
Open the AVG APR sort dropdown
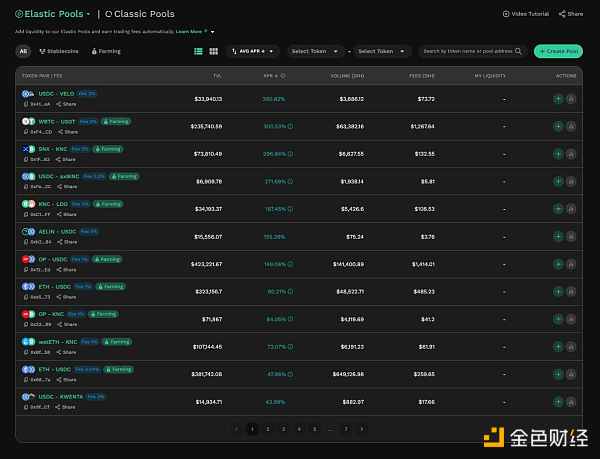253,51
